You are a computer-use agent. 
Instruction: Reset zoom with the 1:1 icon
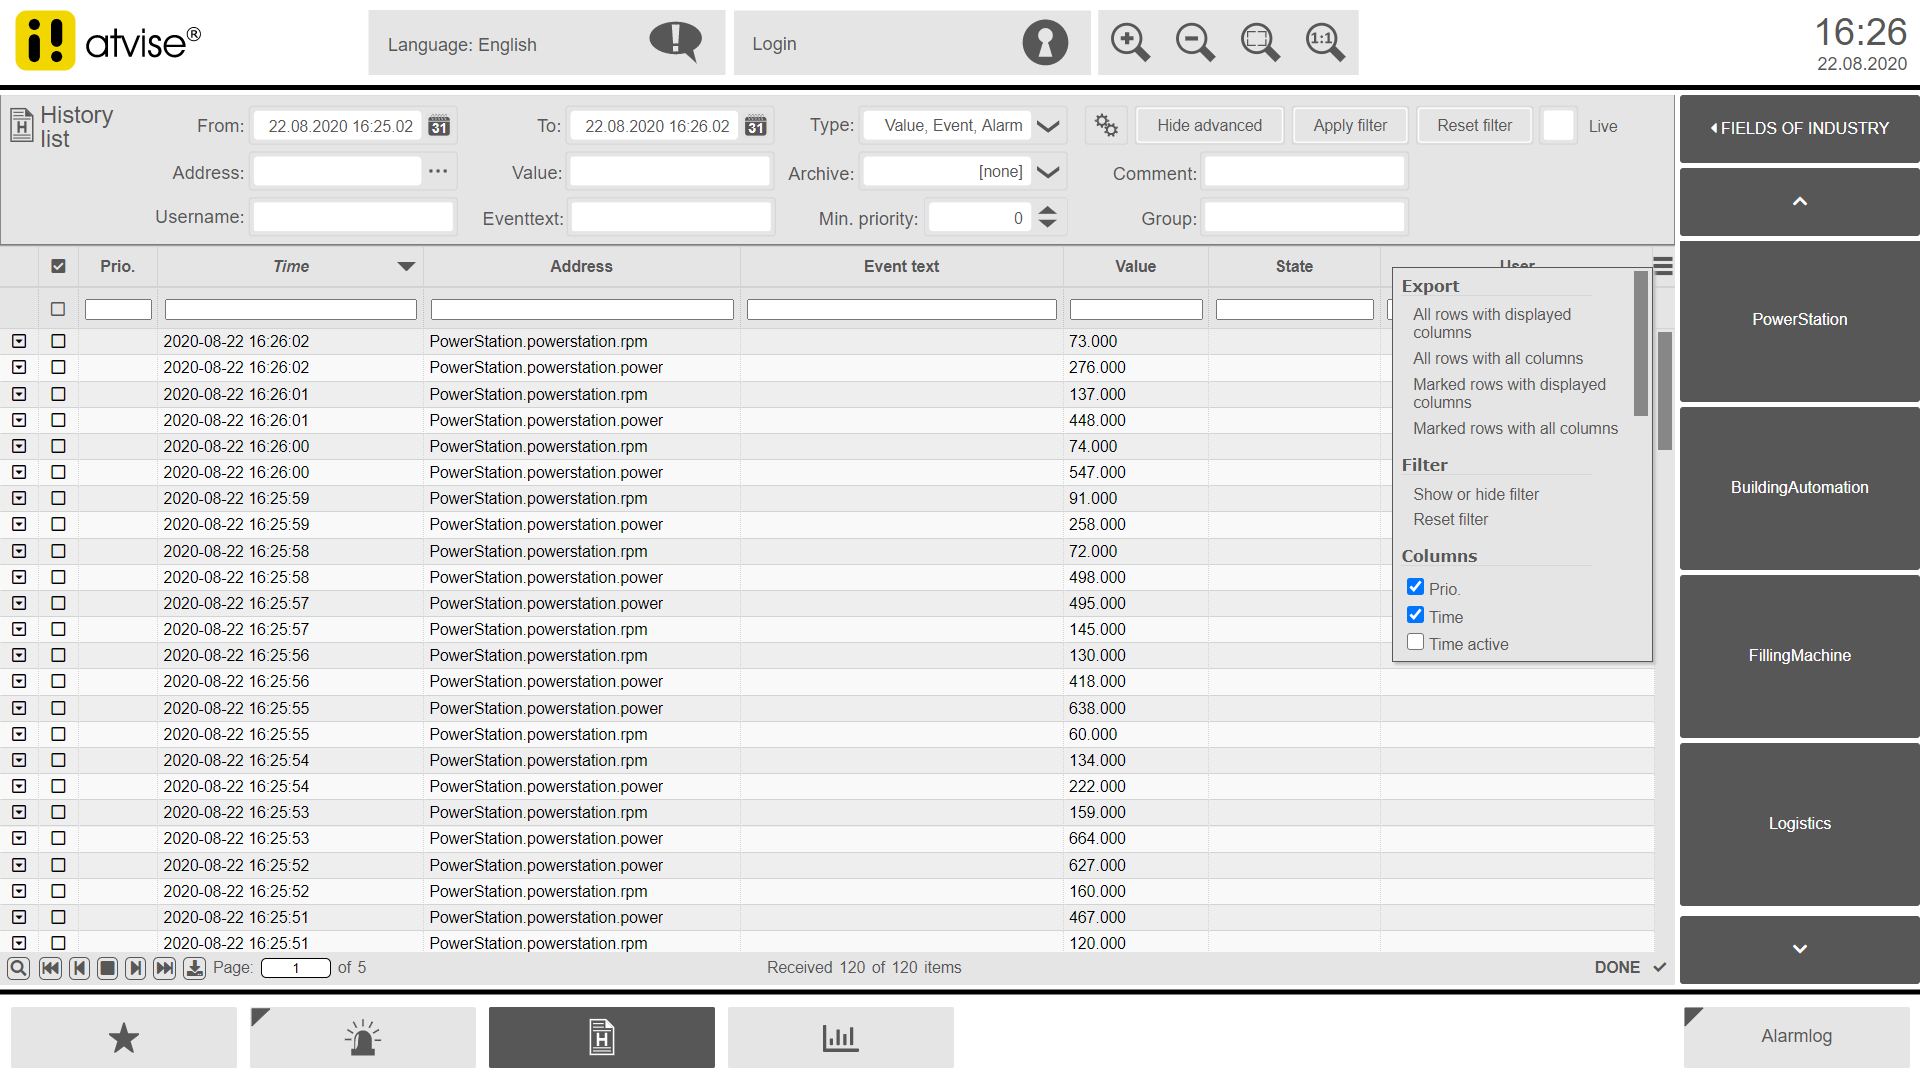pos(1325,43)
